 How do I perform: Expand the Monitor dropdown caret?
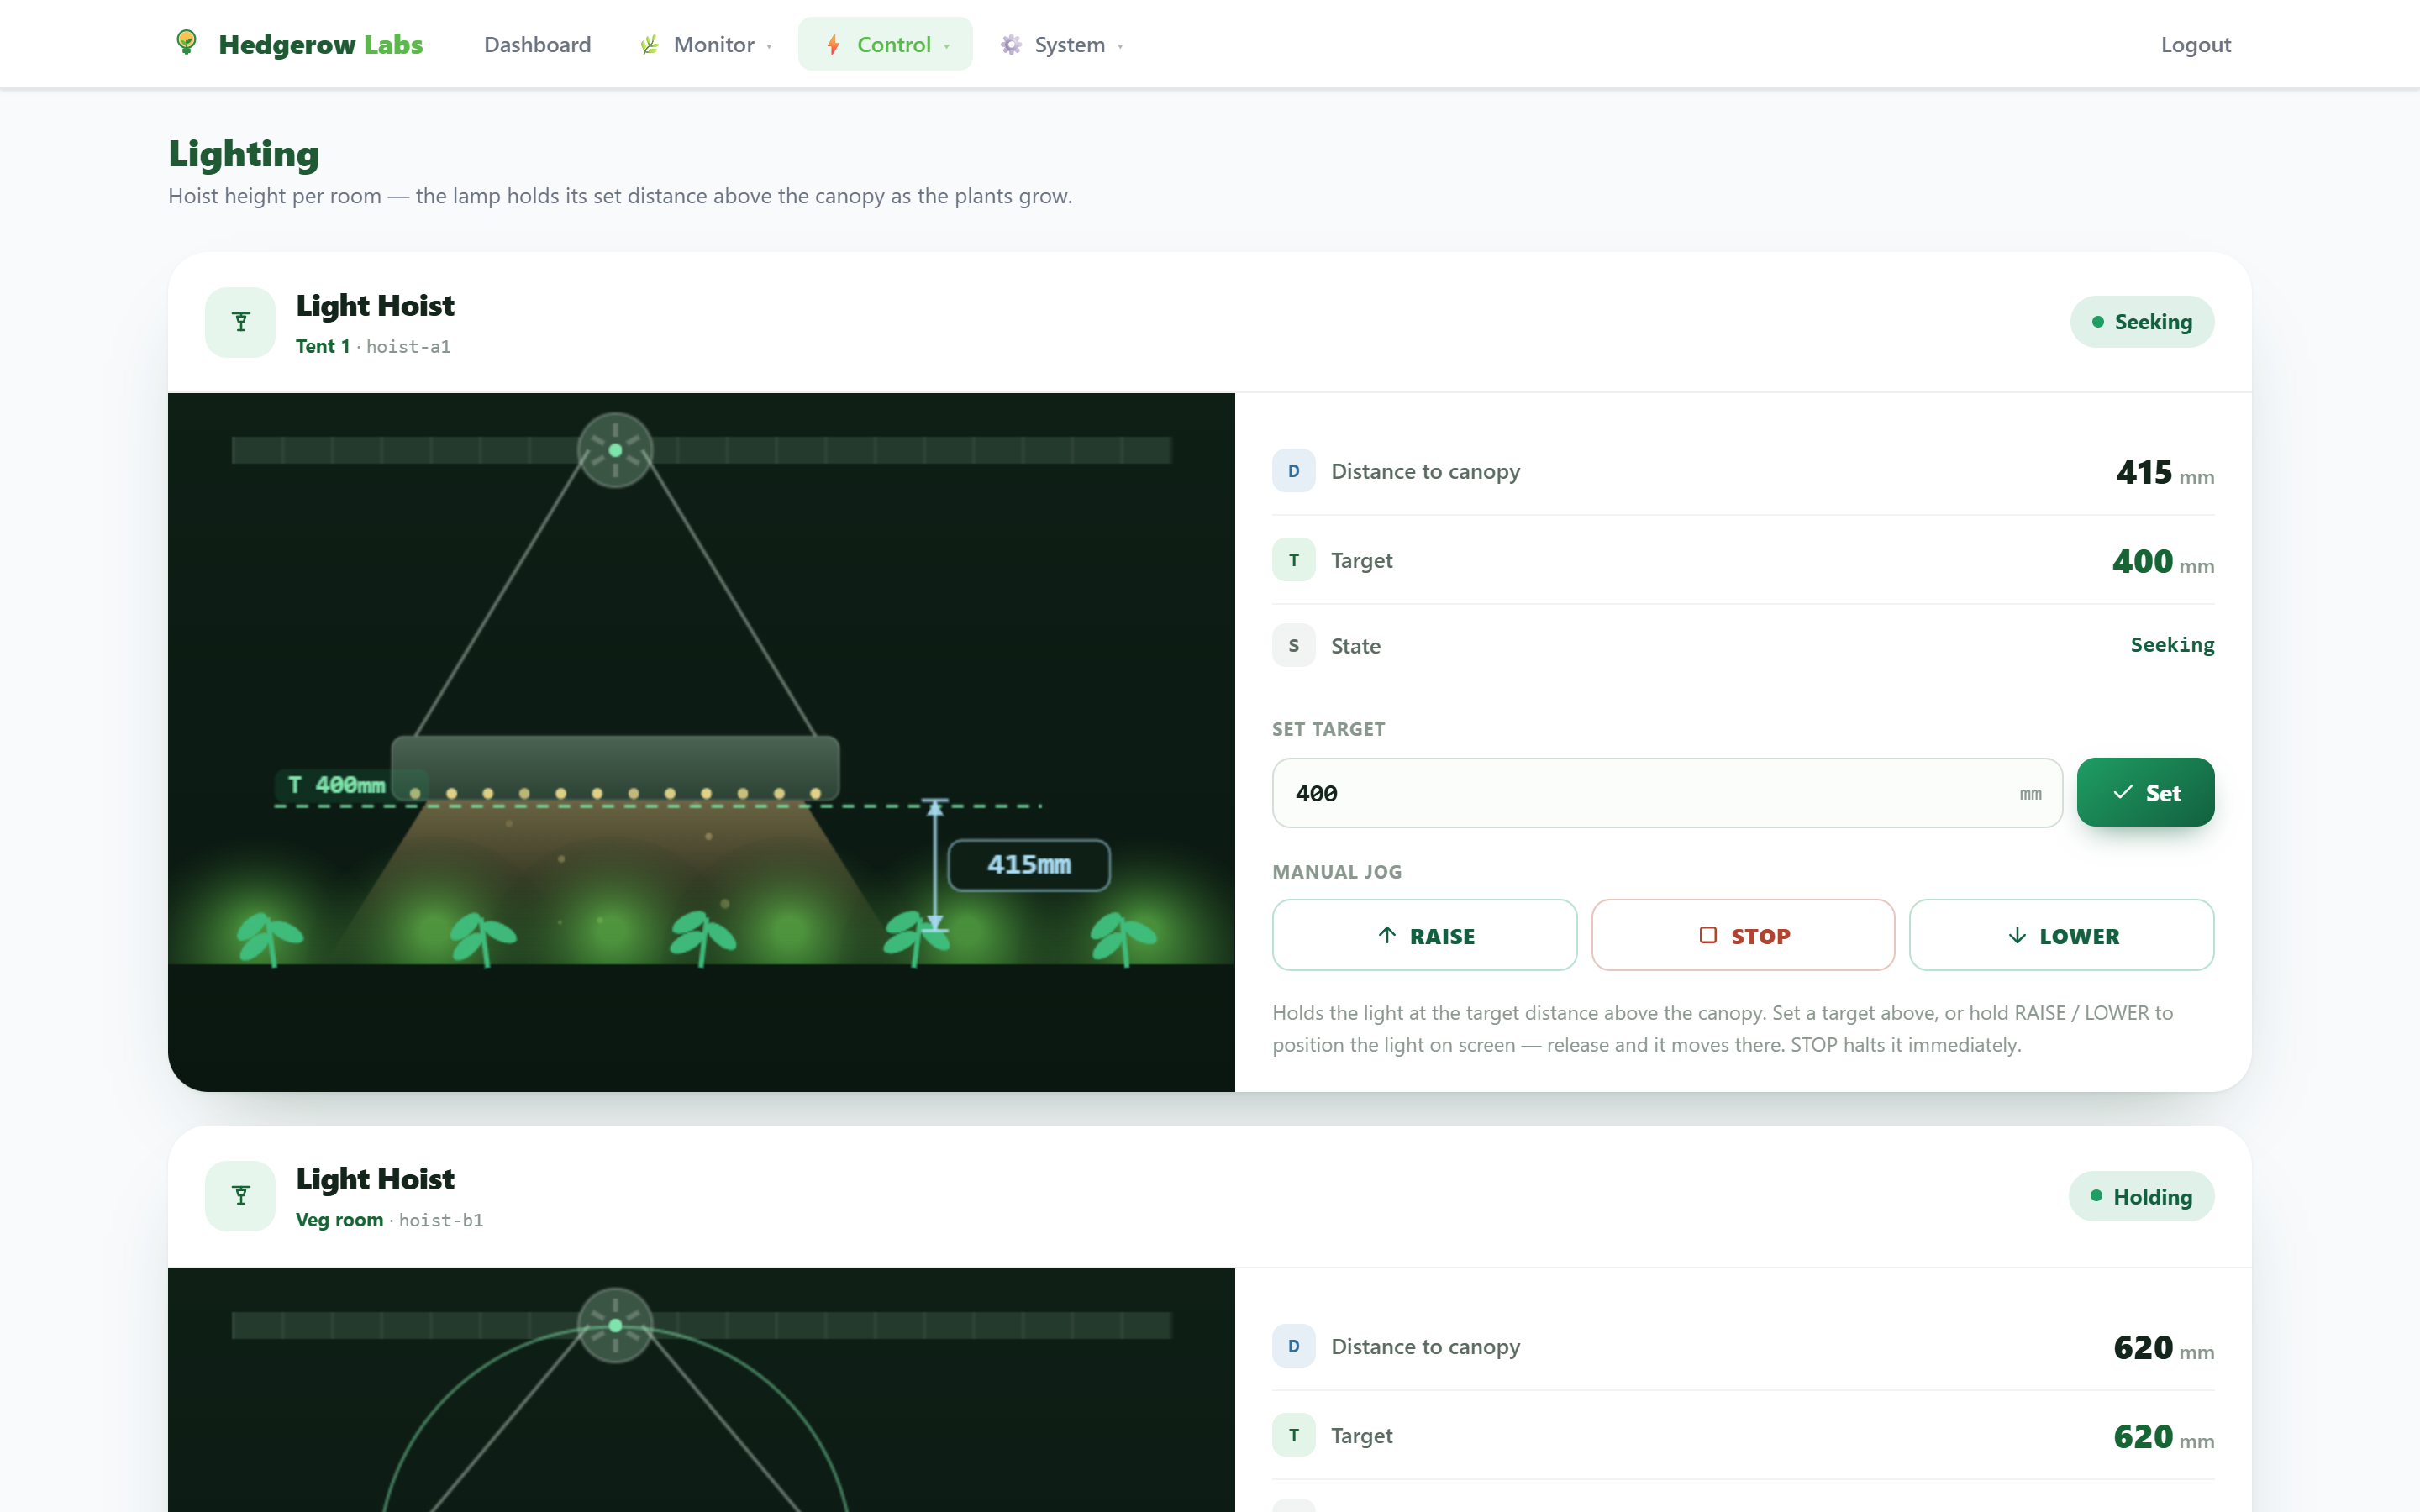coord(769,46)
